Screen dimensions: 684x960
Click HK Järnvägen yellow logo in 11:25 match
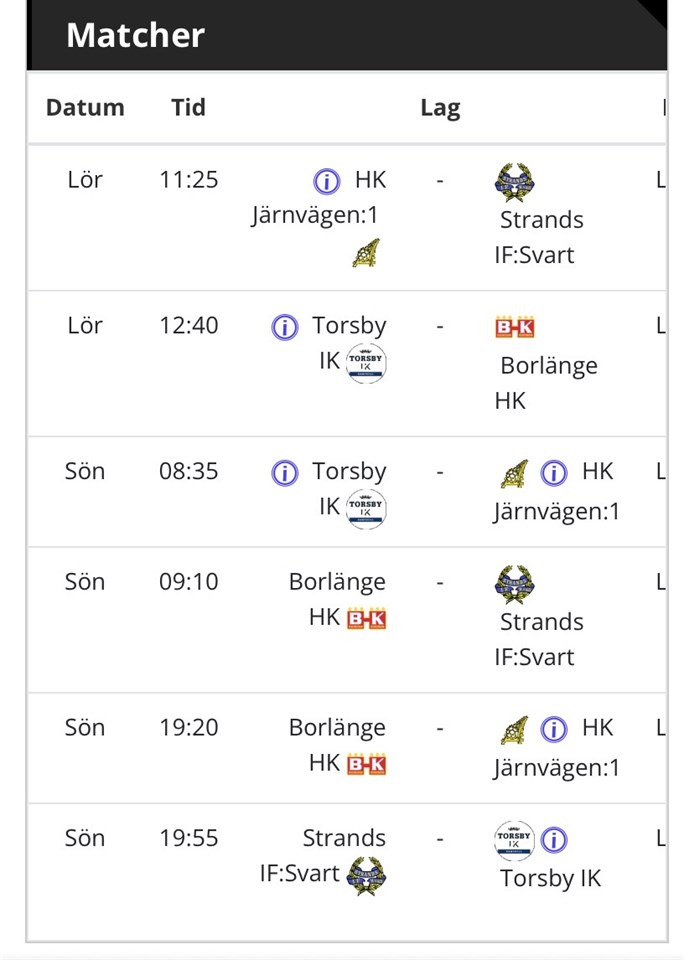[366, 253]
